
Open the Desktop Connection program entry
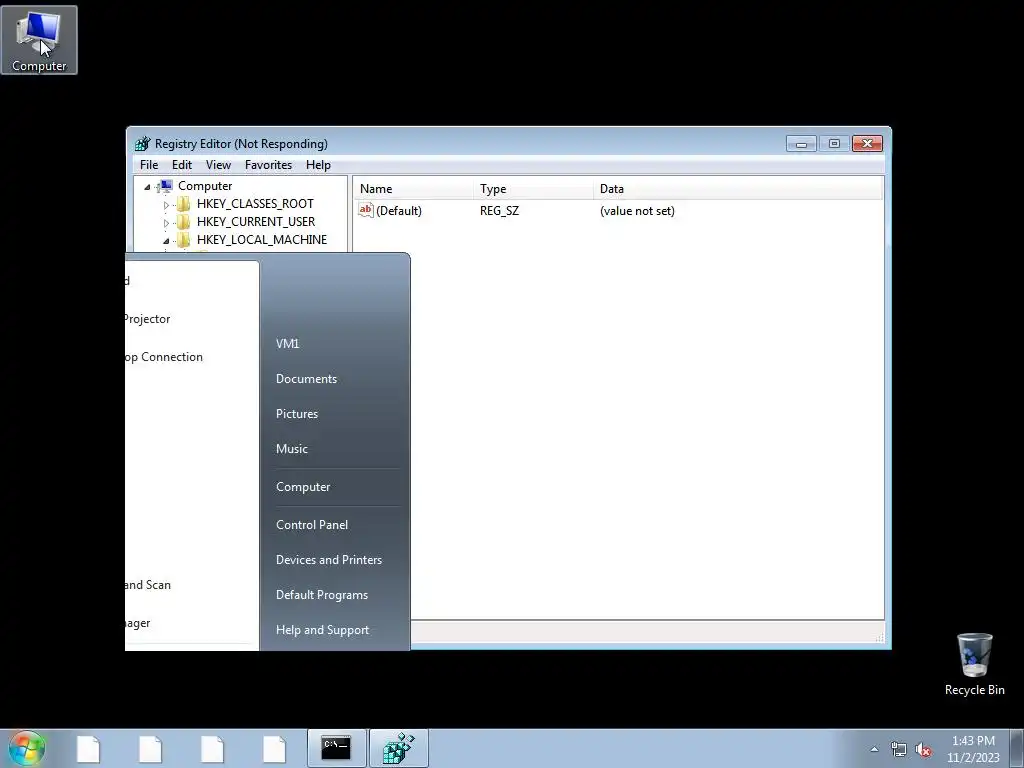pyautogui.click(x=164, y=357)
